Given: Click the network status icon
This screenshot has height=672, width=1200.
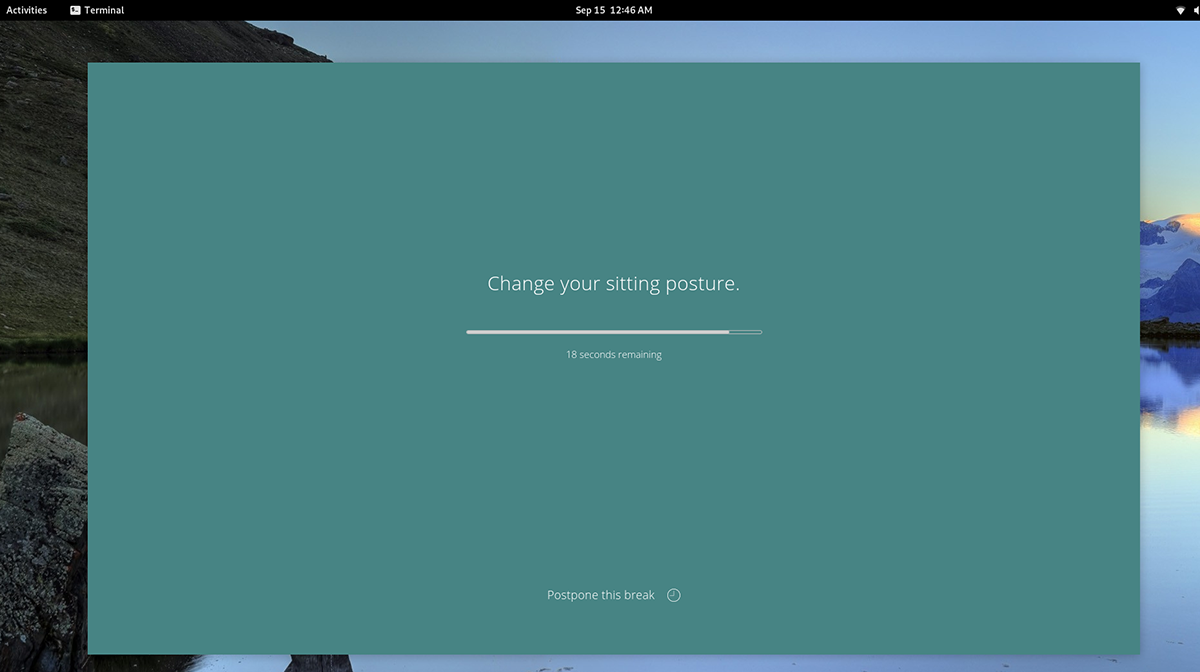Looking at the screenshot, I should click(x=1180, y=10).
